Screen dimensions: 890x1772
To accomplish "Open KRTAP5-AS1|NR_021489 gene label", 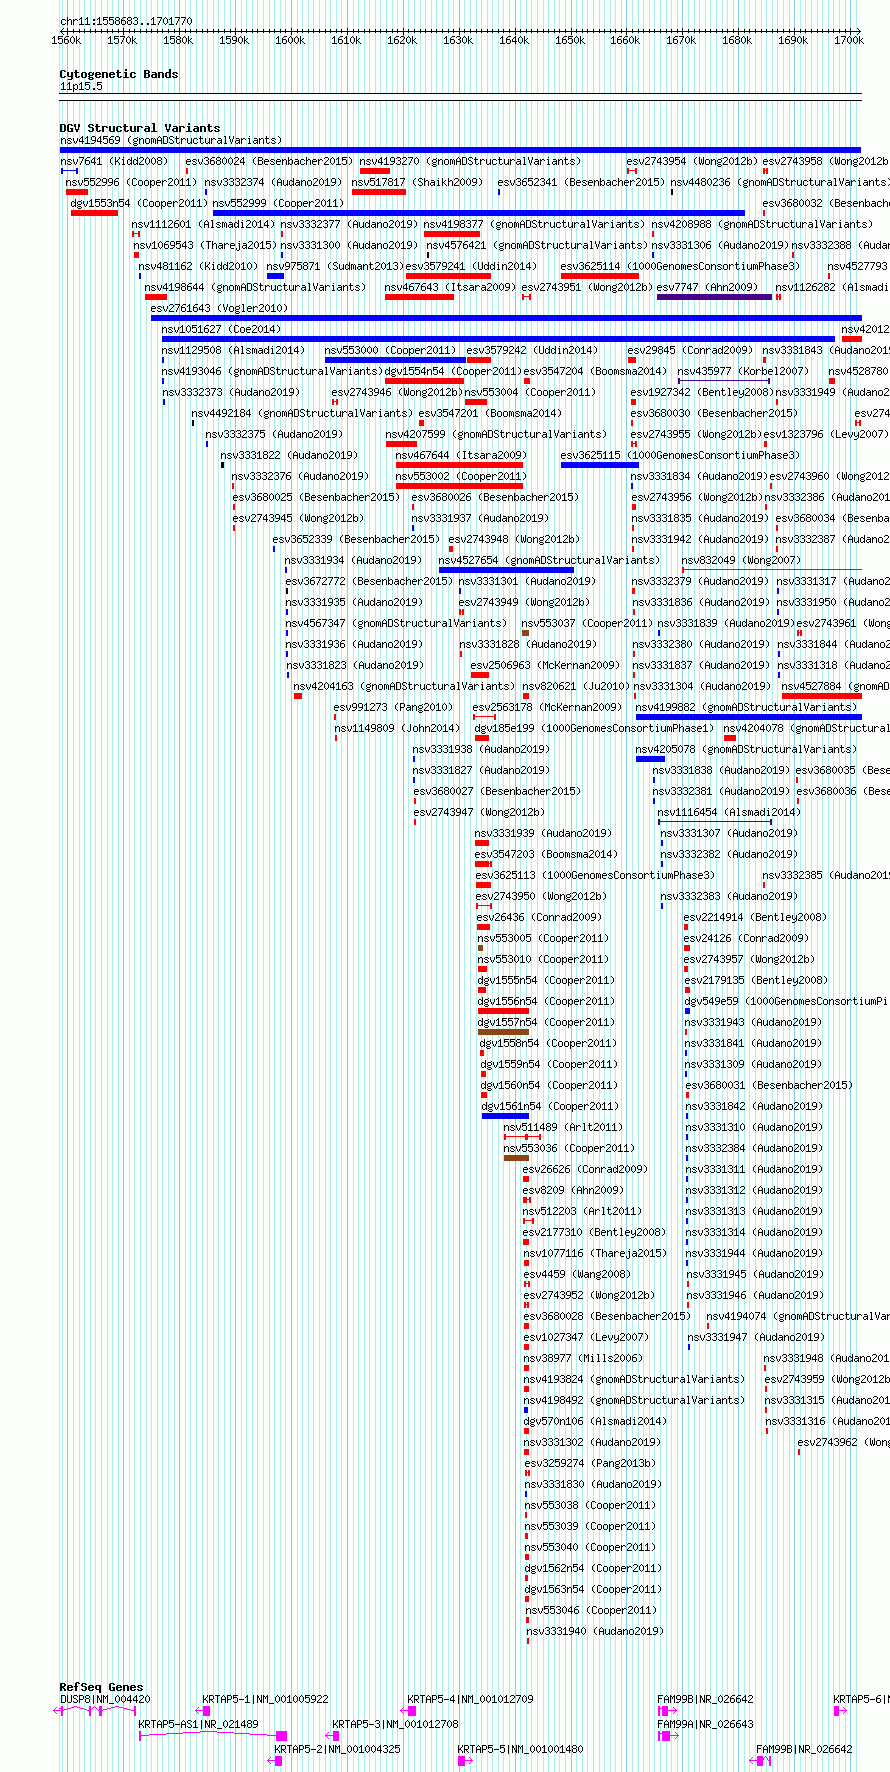I will pyautogui.click(x=198, y=1724).
